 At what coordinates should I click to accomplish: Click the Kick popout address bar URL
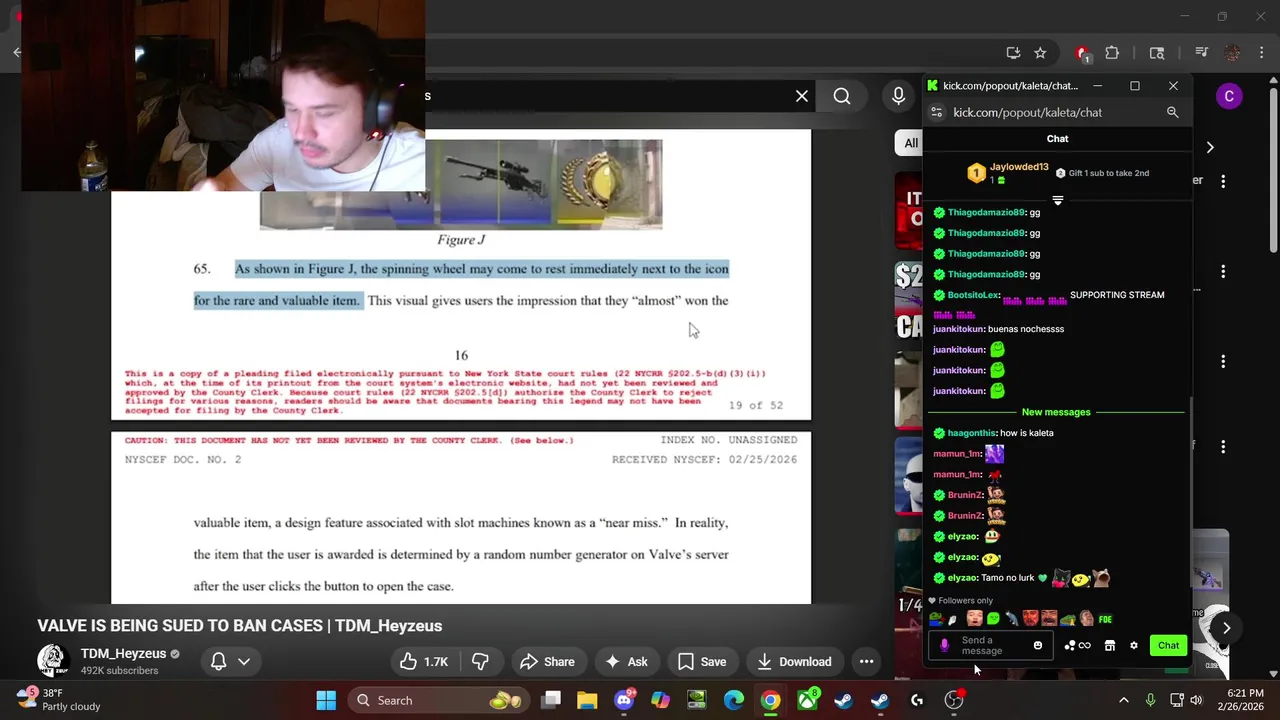click(1027, 112)
